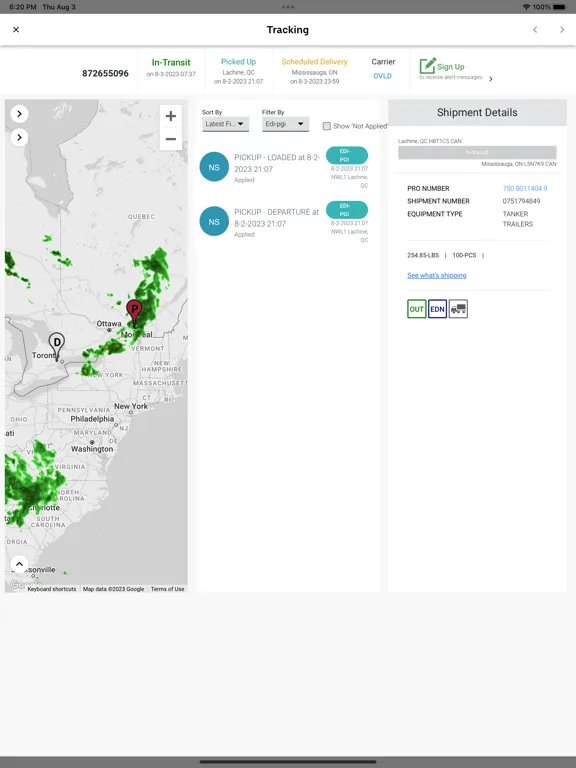Click NS avatar for PICKUP - LOADED event

tap(214, 167)
